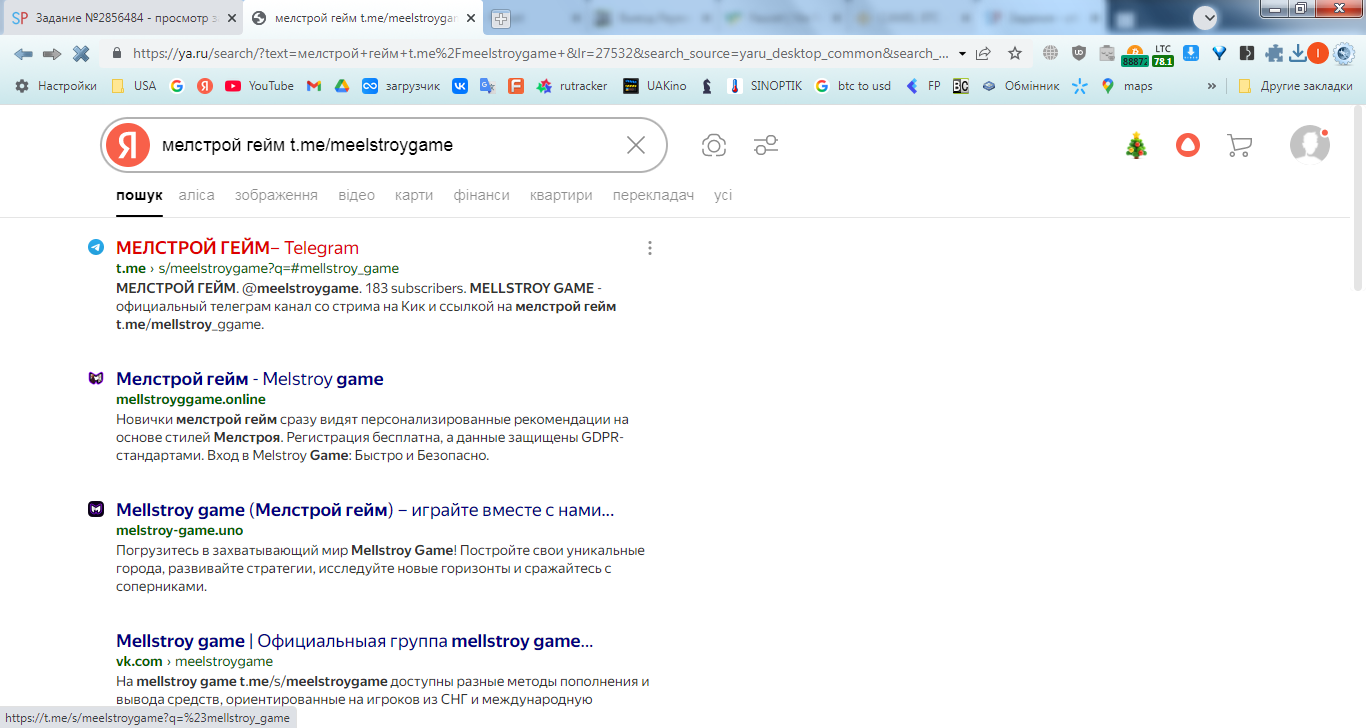Open the SINOPTIK weather bookmark

[x=764, y=86]
